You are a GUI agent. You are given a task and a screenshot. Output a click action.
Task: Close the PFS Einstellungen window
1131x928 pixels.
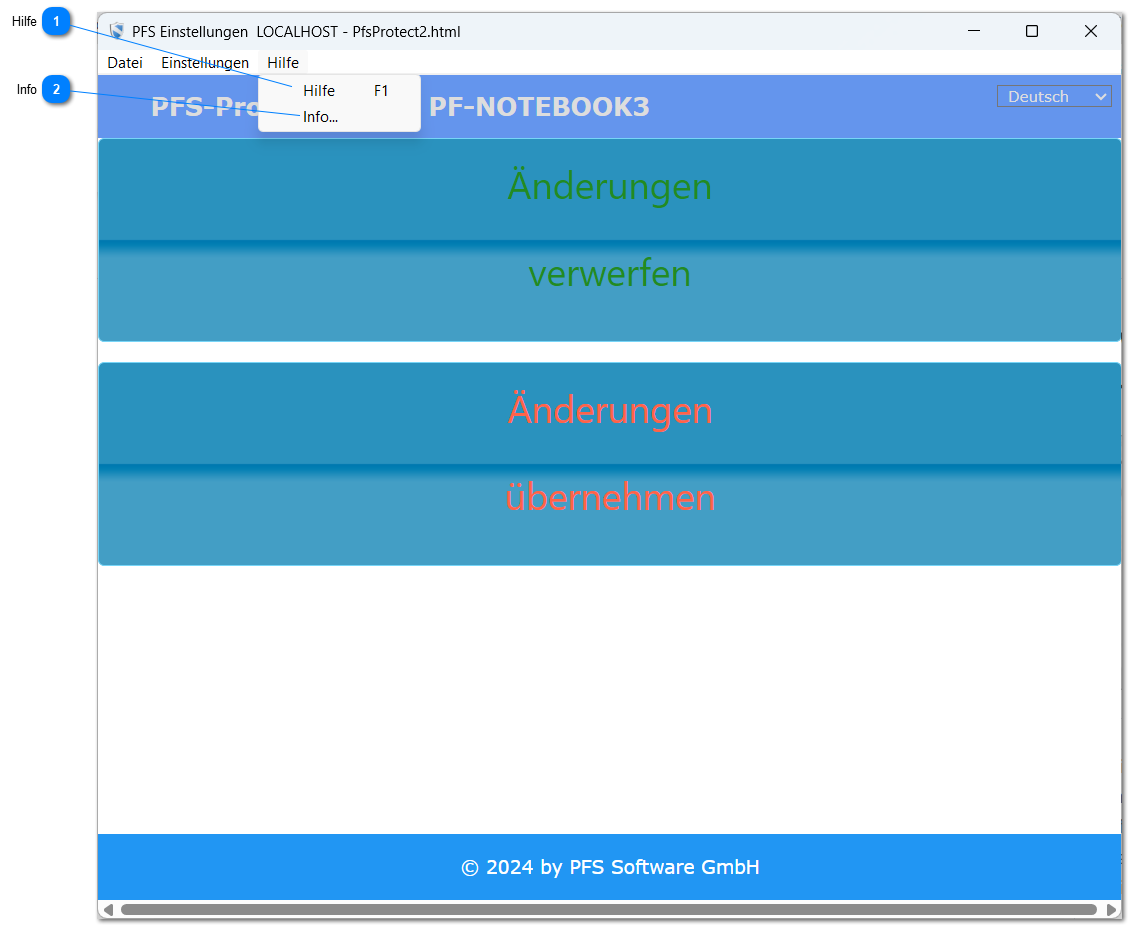[1091, 32]
